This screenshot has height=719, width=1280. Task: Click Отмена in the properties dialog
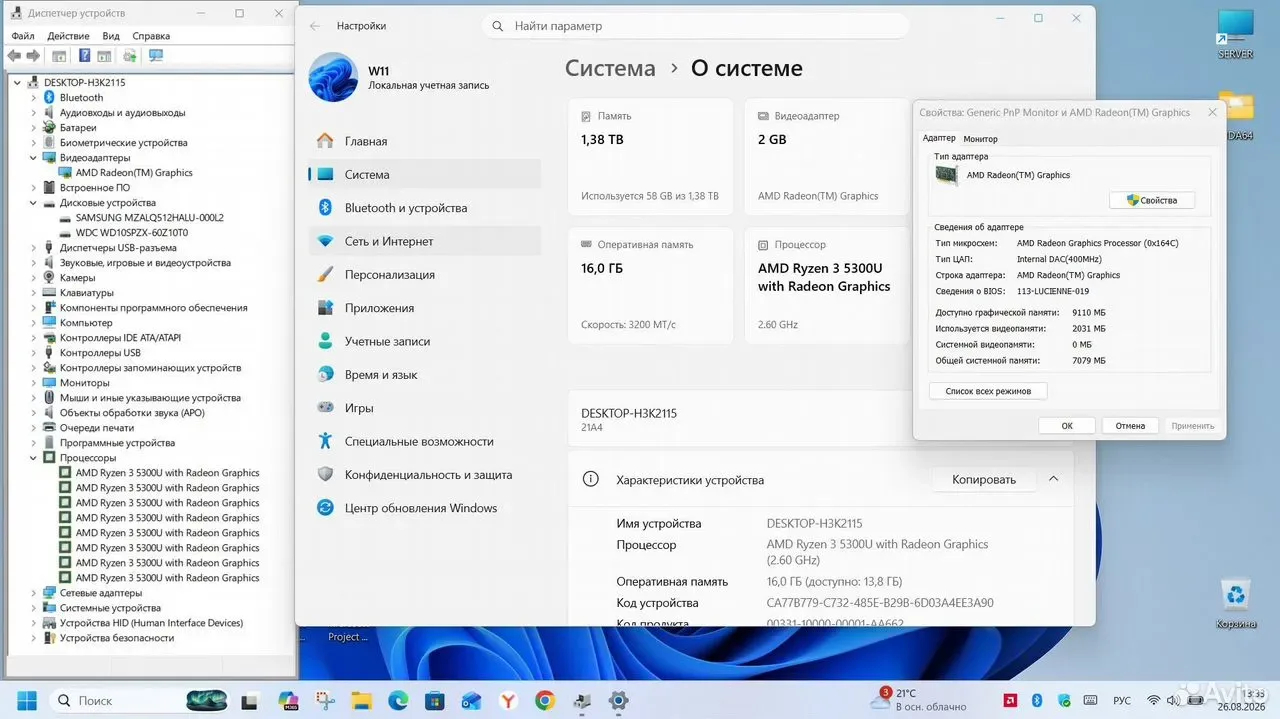1130,426
